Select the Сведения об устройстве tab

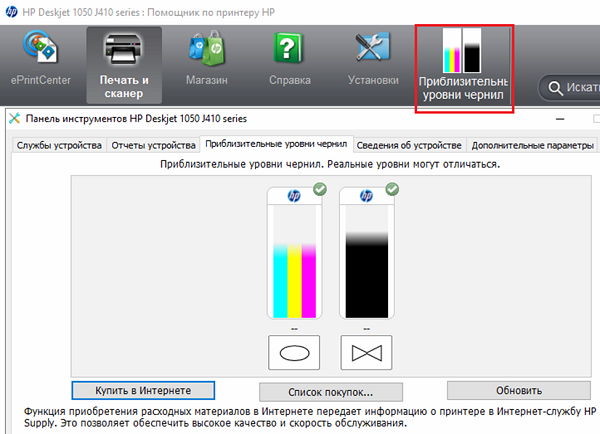coord(410,145)
